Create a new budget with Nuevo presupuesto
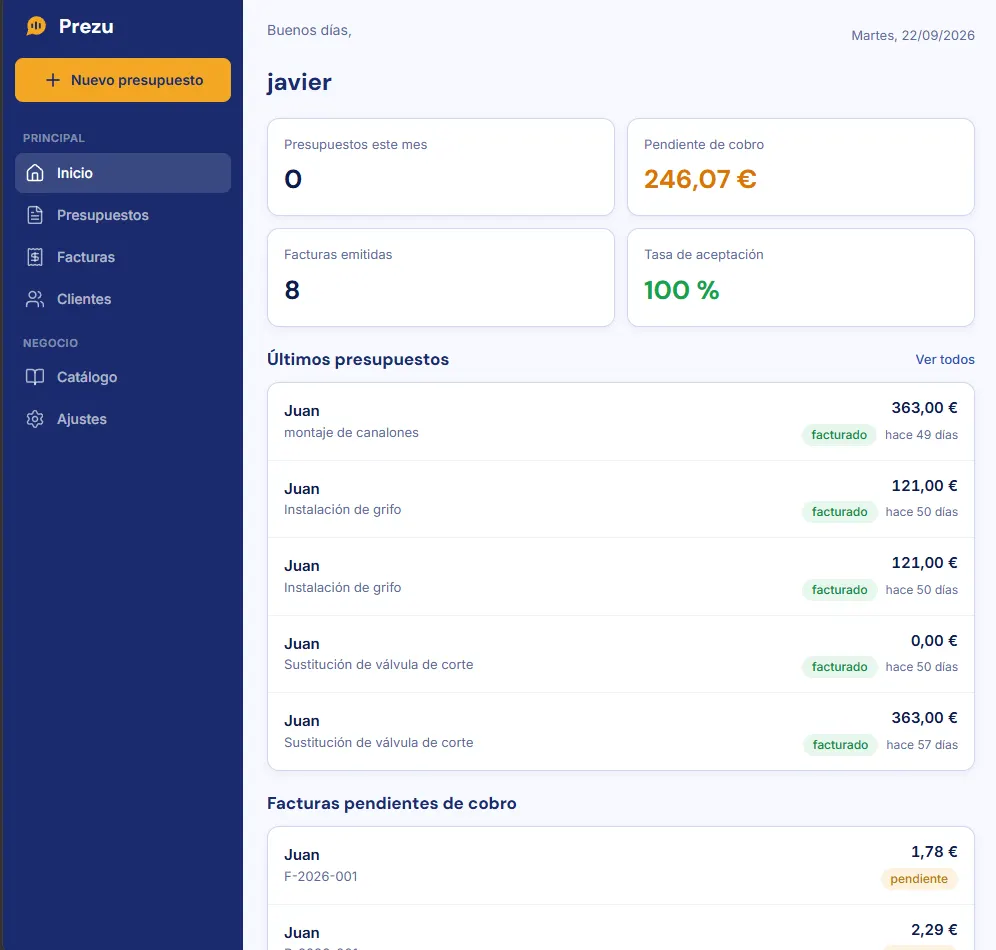 coord(123,80)
